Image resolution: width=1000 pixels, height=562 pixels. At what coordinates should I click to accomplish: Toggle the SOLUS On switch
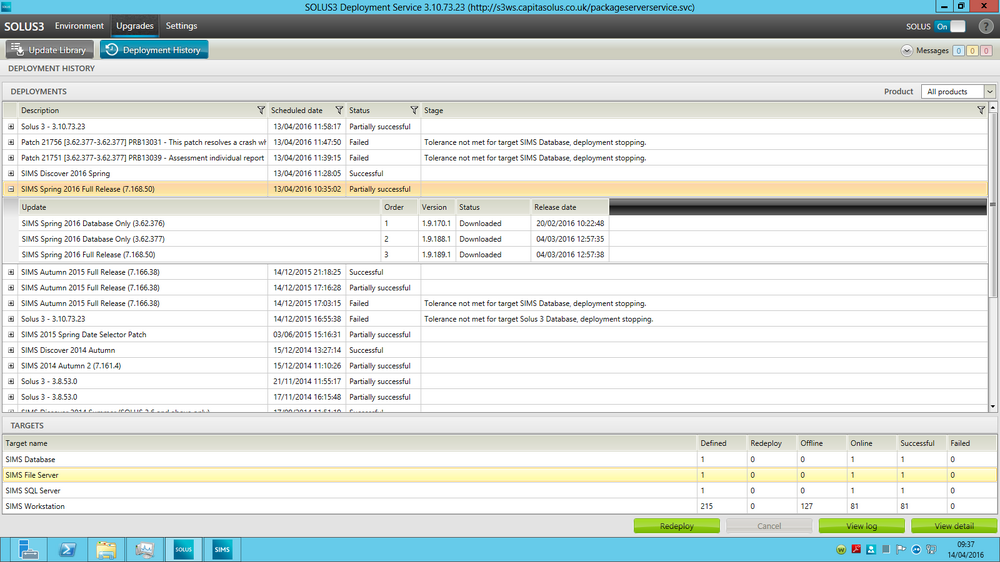[950, 26]
